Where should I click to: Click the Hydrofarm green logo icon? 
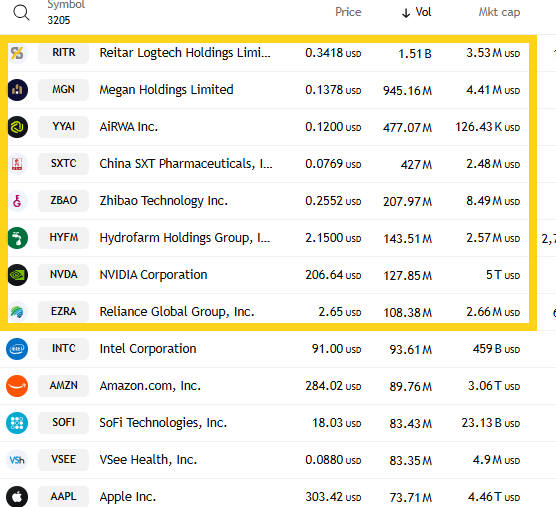(x=18, y=238)
